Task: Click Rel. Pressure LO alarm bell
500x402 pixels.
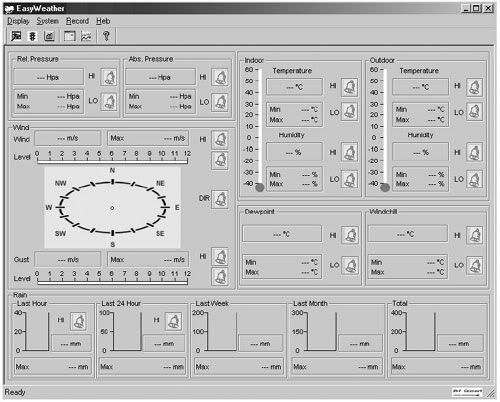Action: click(109, 102)
